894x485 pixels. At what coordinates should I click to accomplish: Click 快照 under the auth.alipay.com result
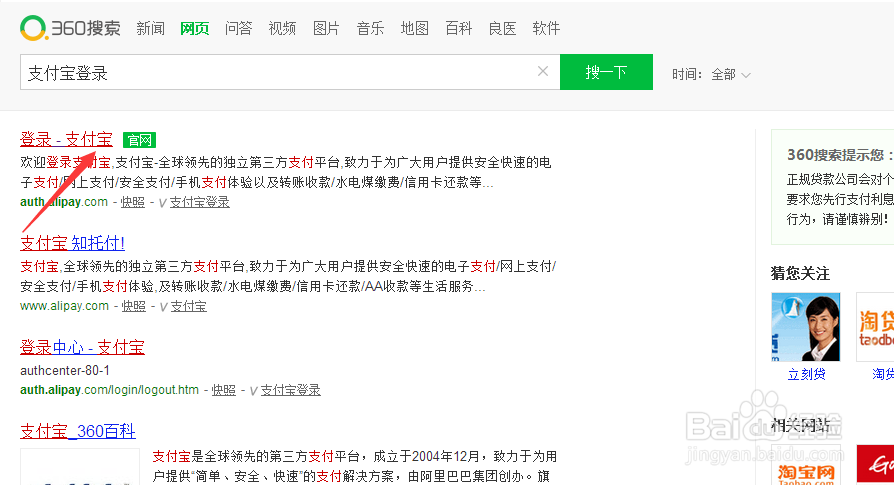pyautogui.click(x=132, y=202)
